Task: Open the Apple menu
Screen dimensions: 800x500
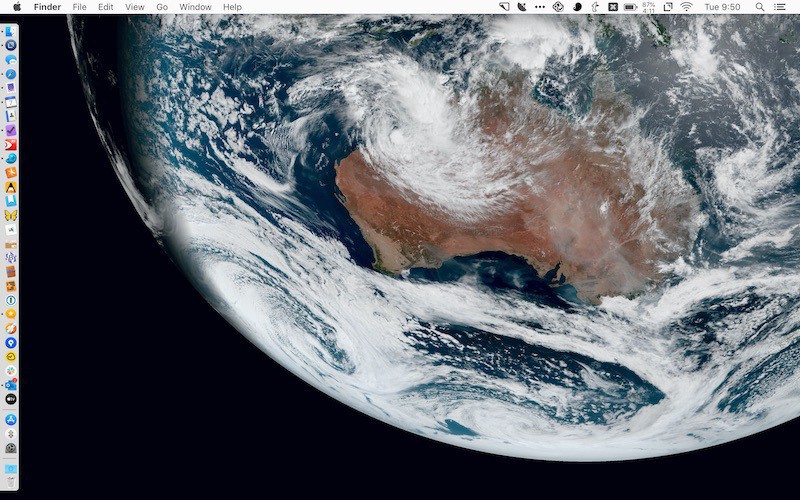Action: (17, 7)
